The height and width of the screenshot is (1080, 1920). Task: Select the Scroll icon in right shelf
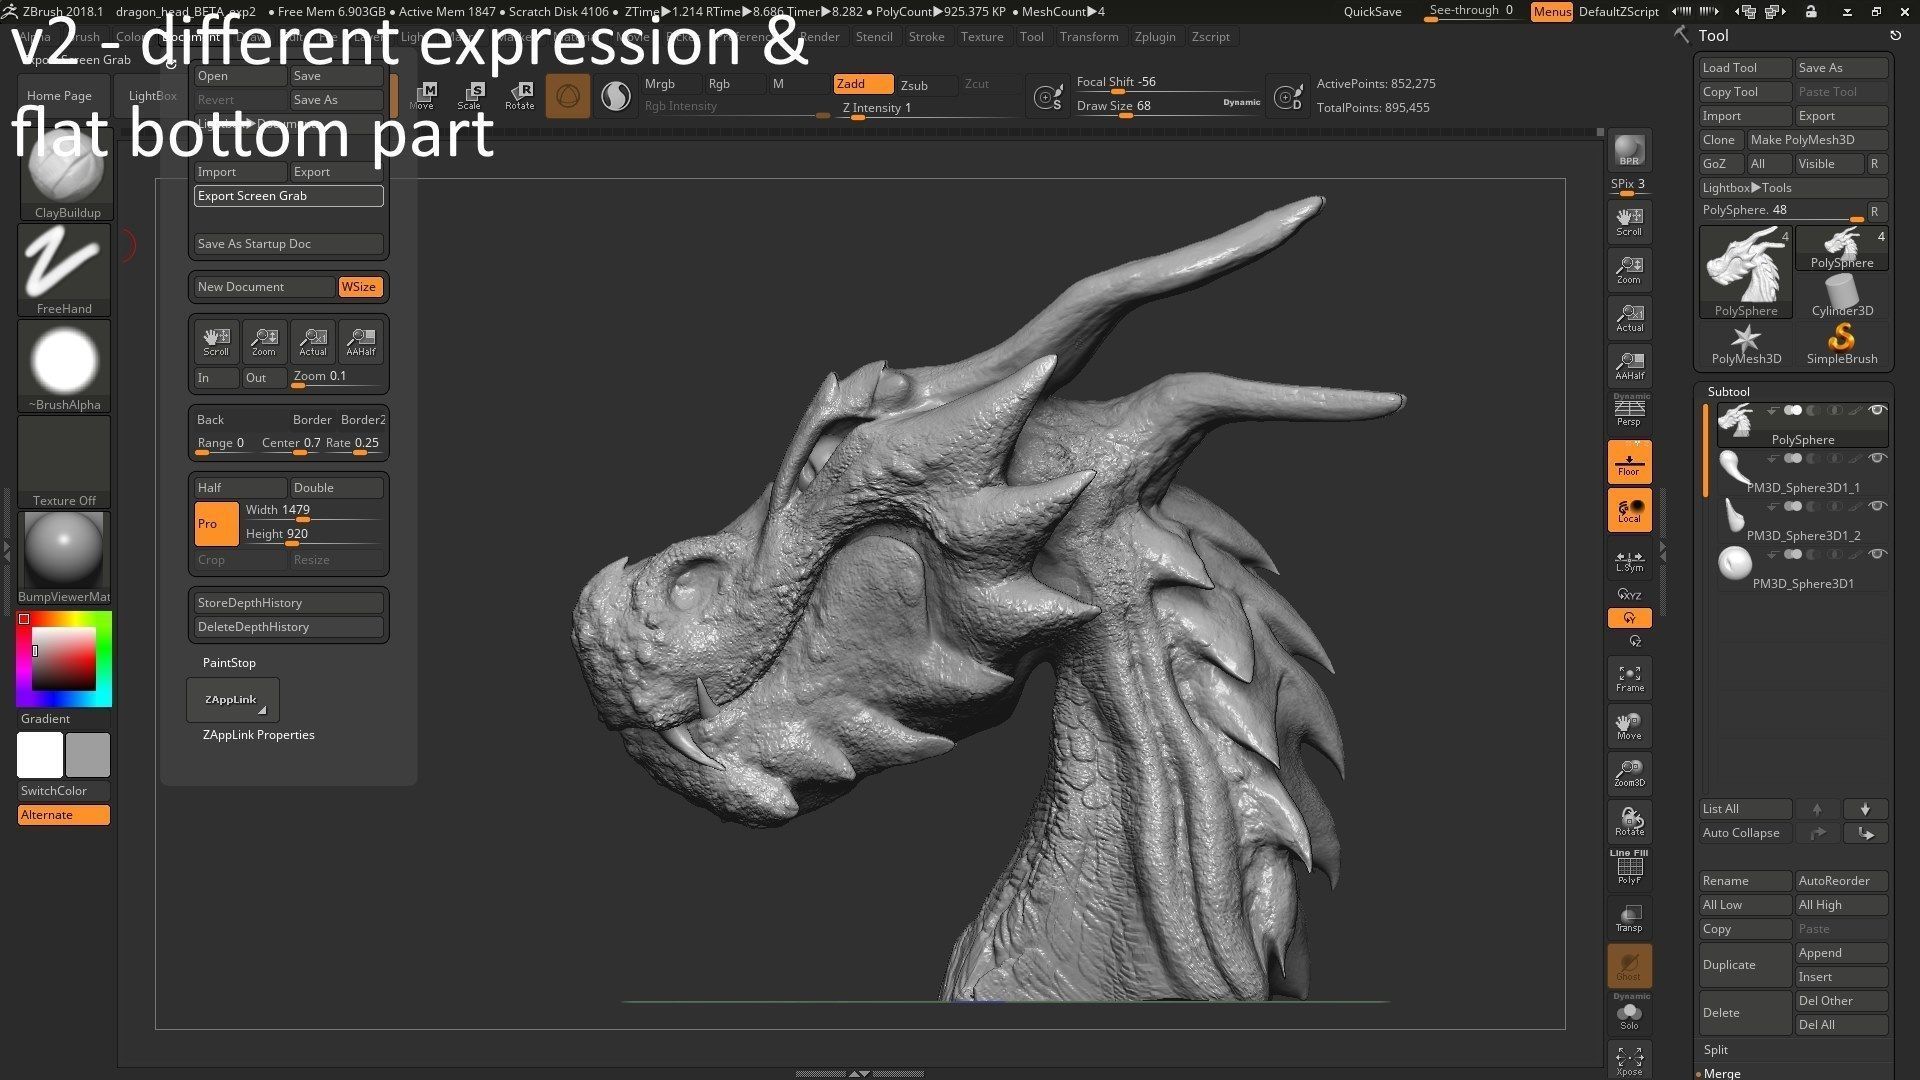pyautogui.click(x=1629, y=221)
